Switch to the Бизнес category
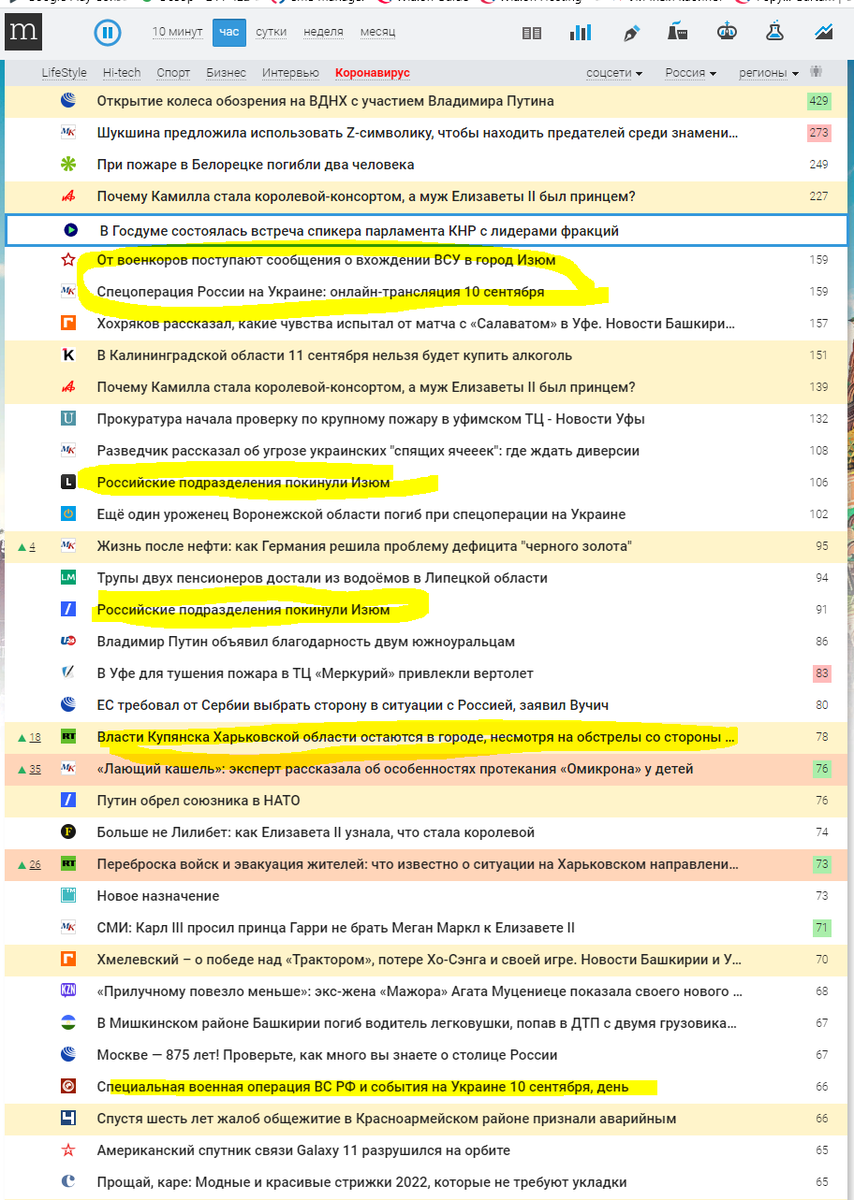This screenshot has height=1200, width=854. [x=226, y=73]
